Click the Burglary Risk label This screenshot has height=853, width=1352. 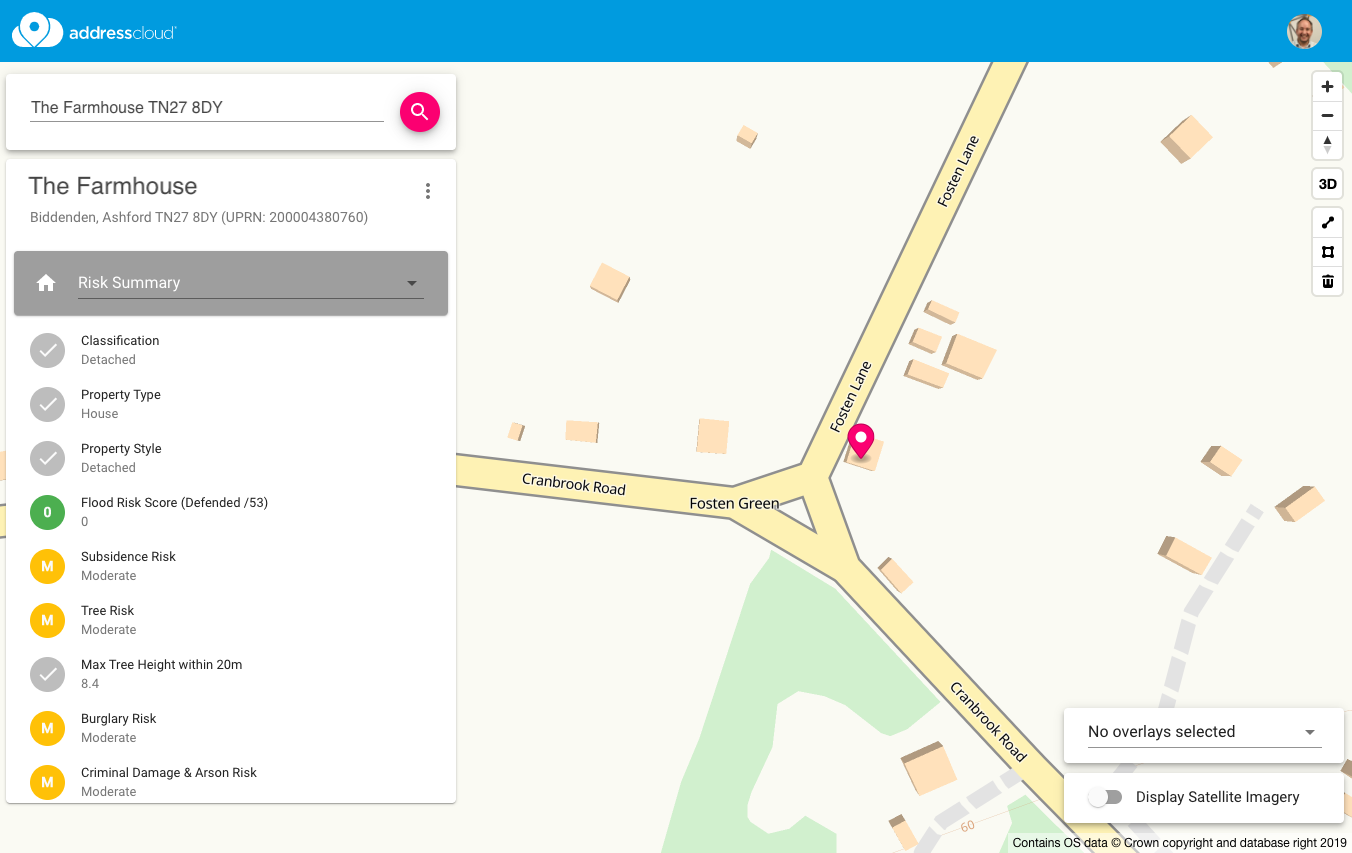click(118, 719)
